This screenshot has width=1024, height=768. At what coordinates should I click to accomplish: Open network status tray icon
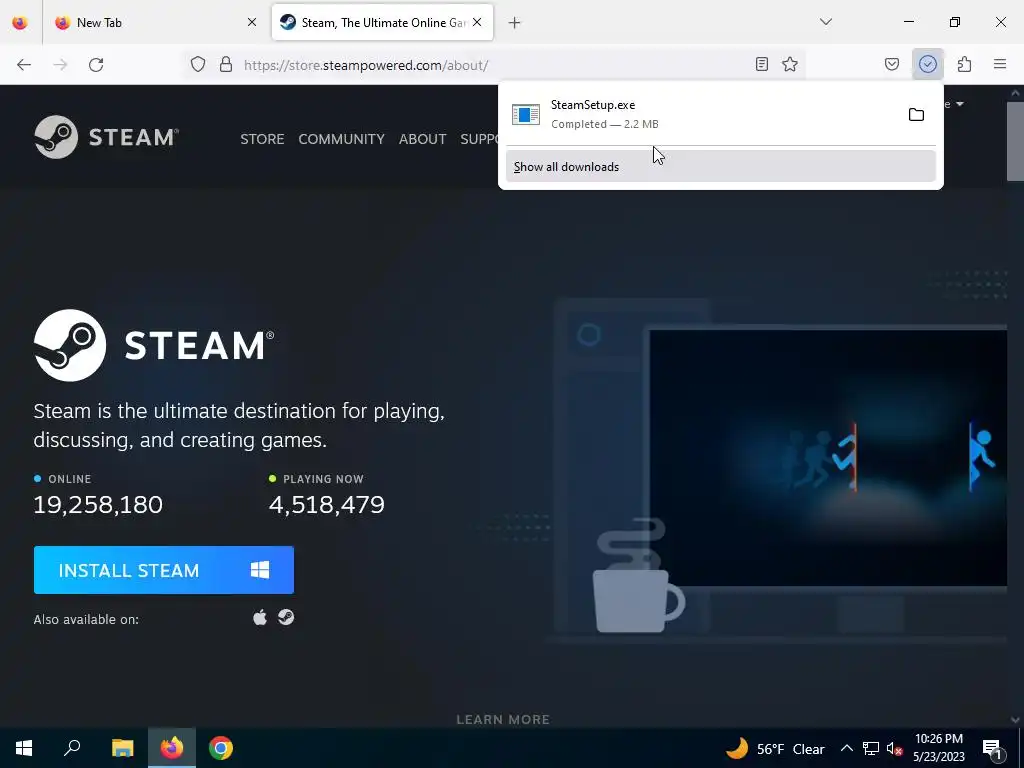coord(870,748)
